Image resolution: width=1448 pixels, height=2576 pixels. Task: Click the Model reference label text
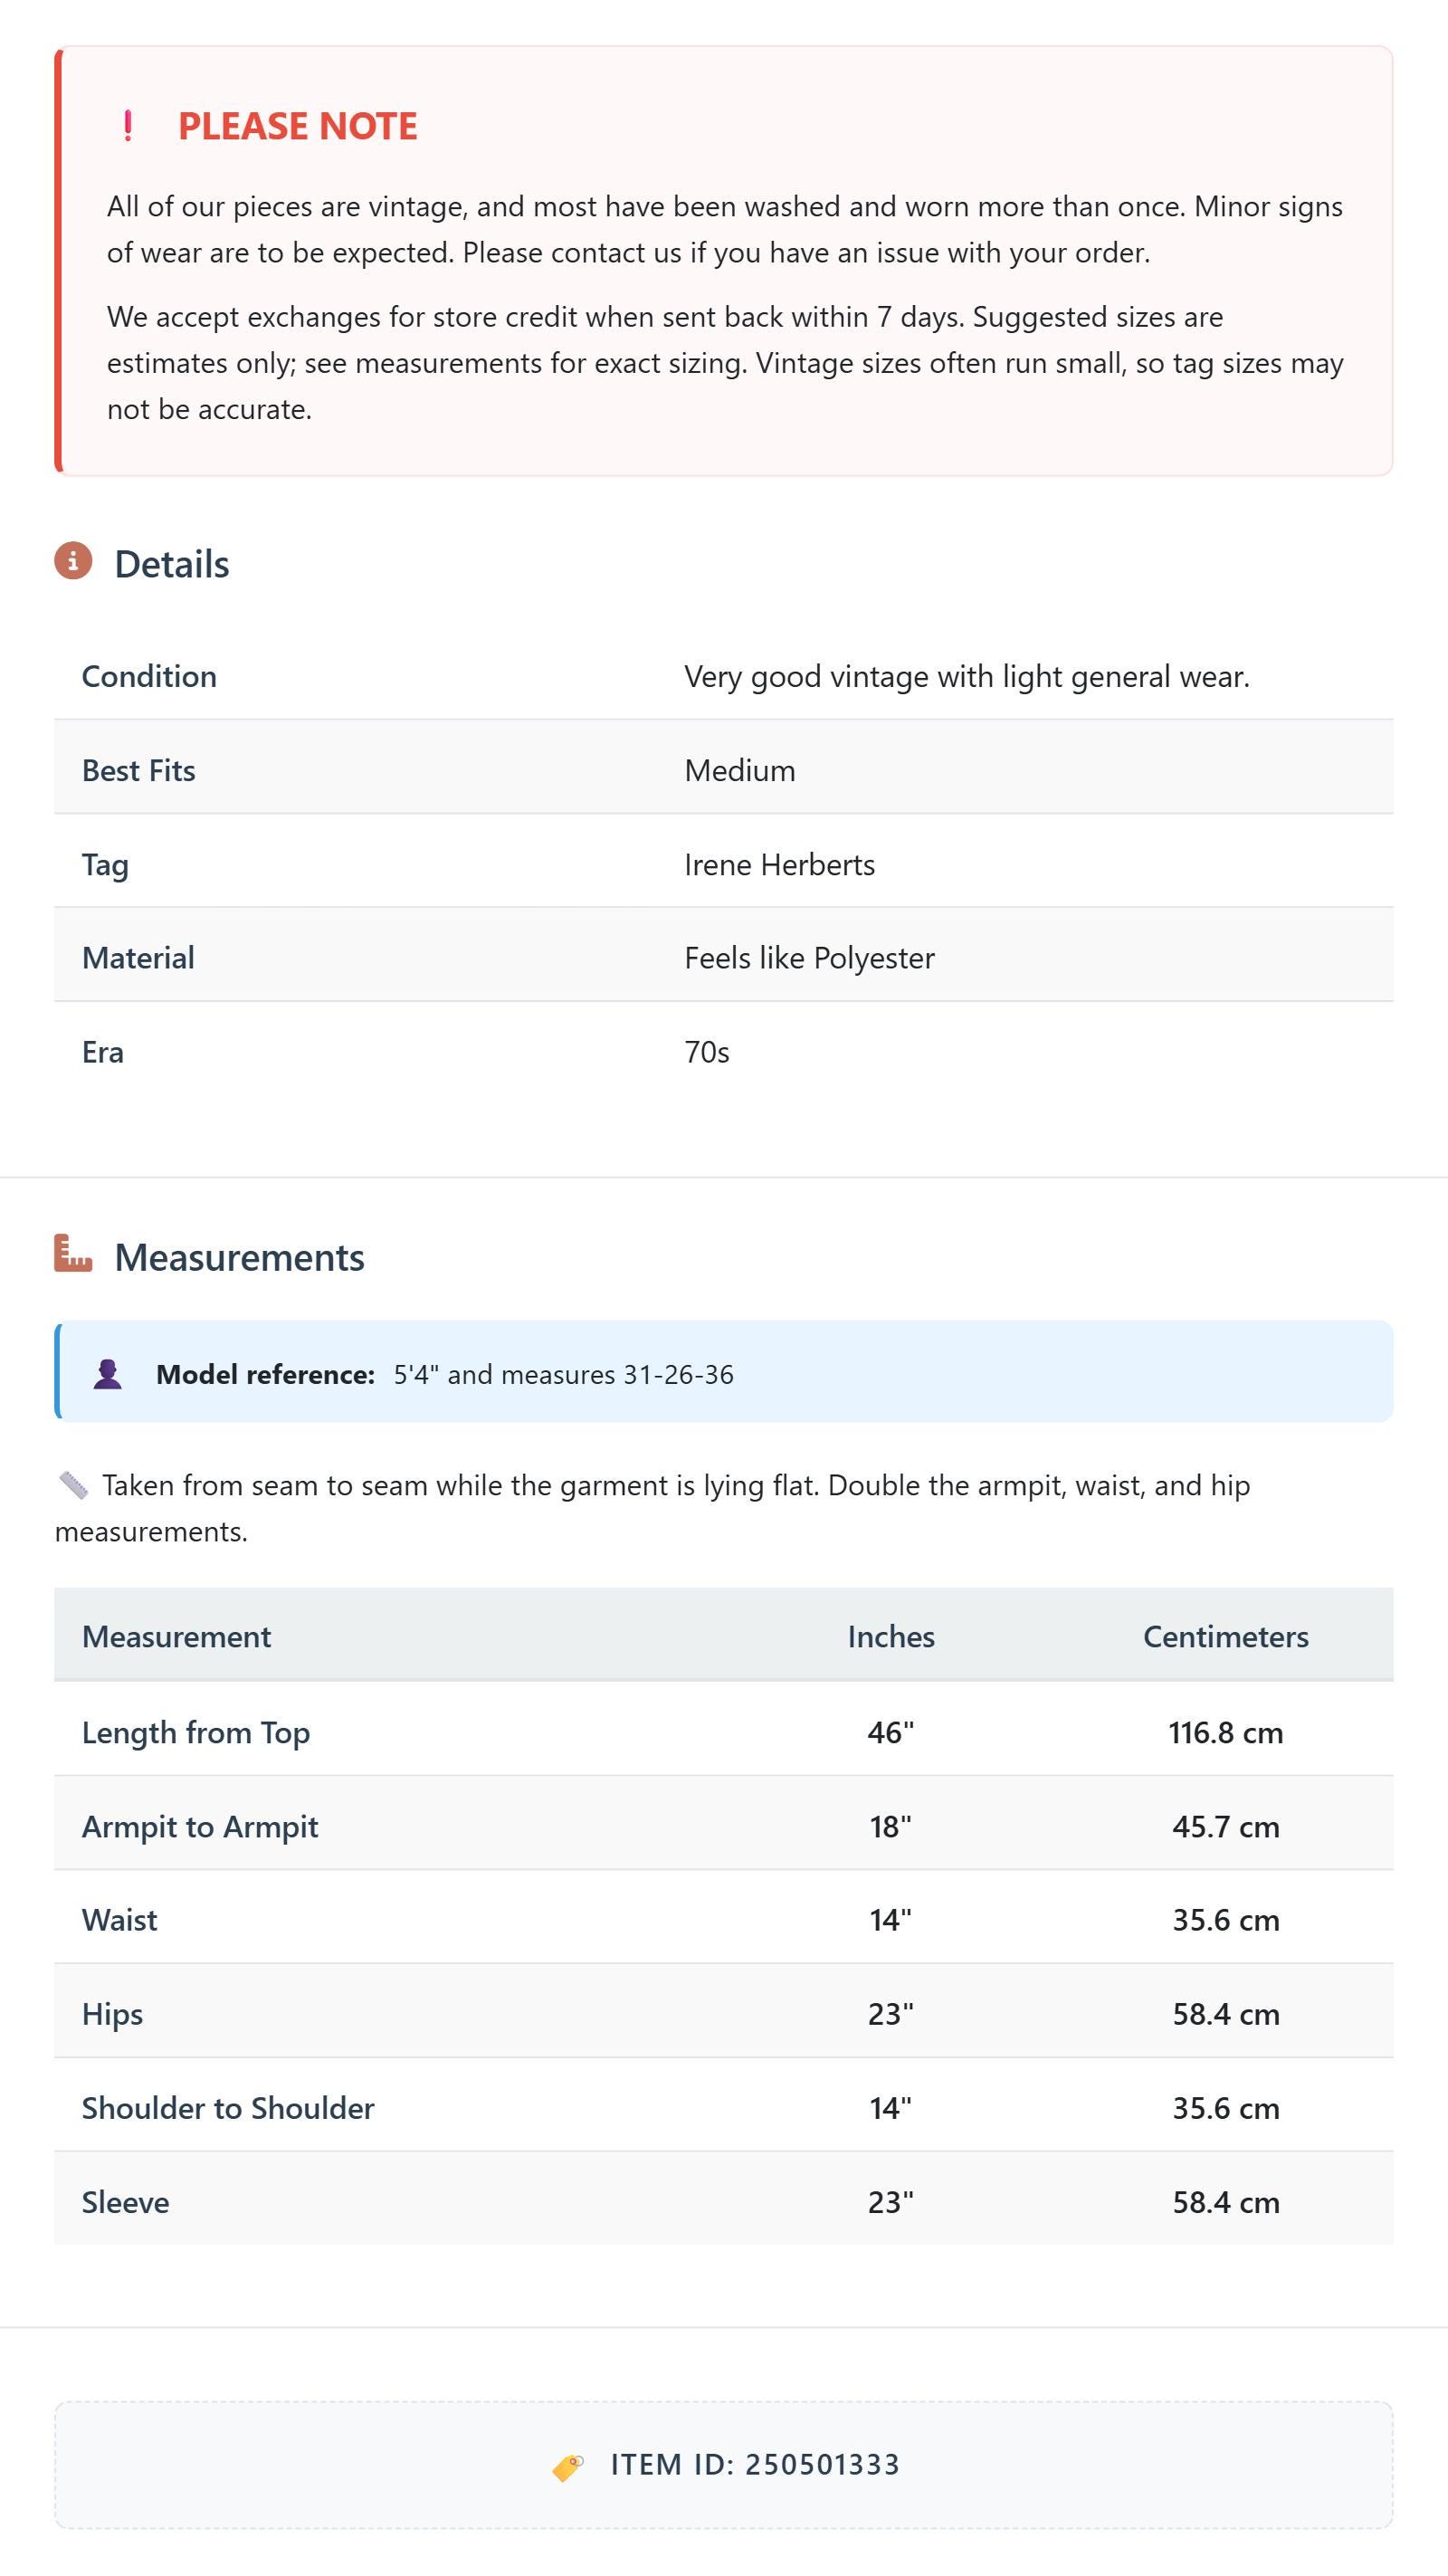click(x=265, y=1374)
